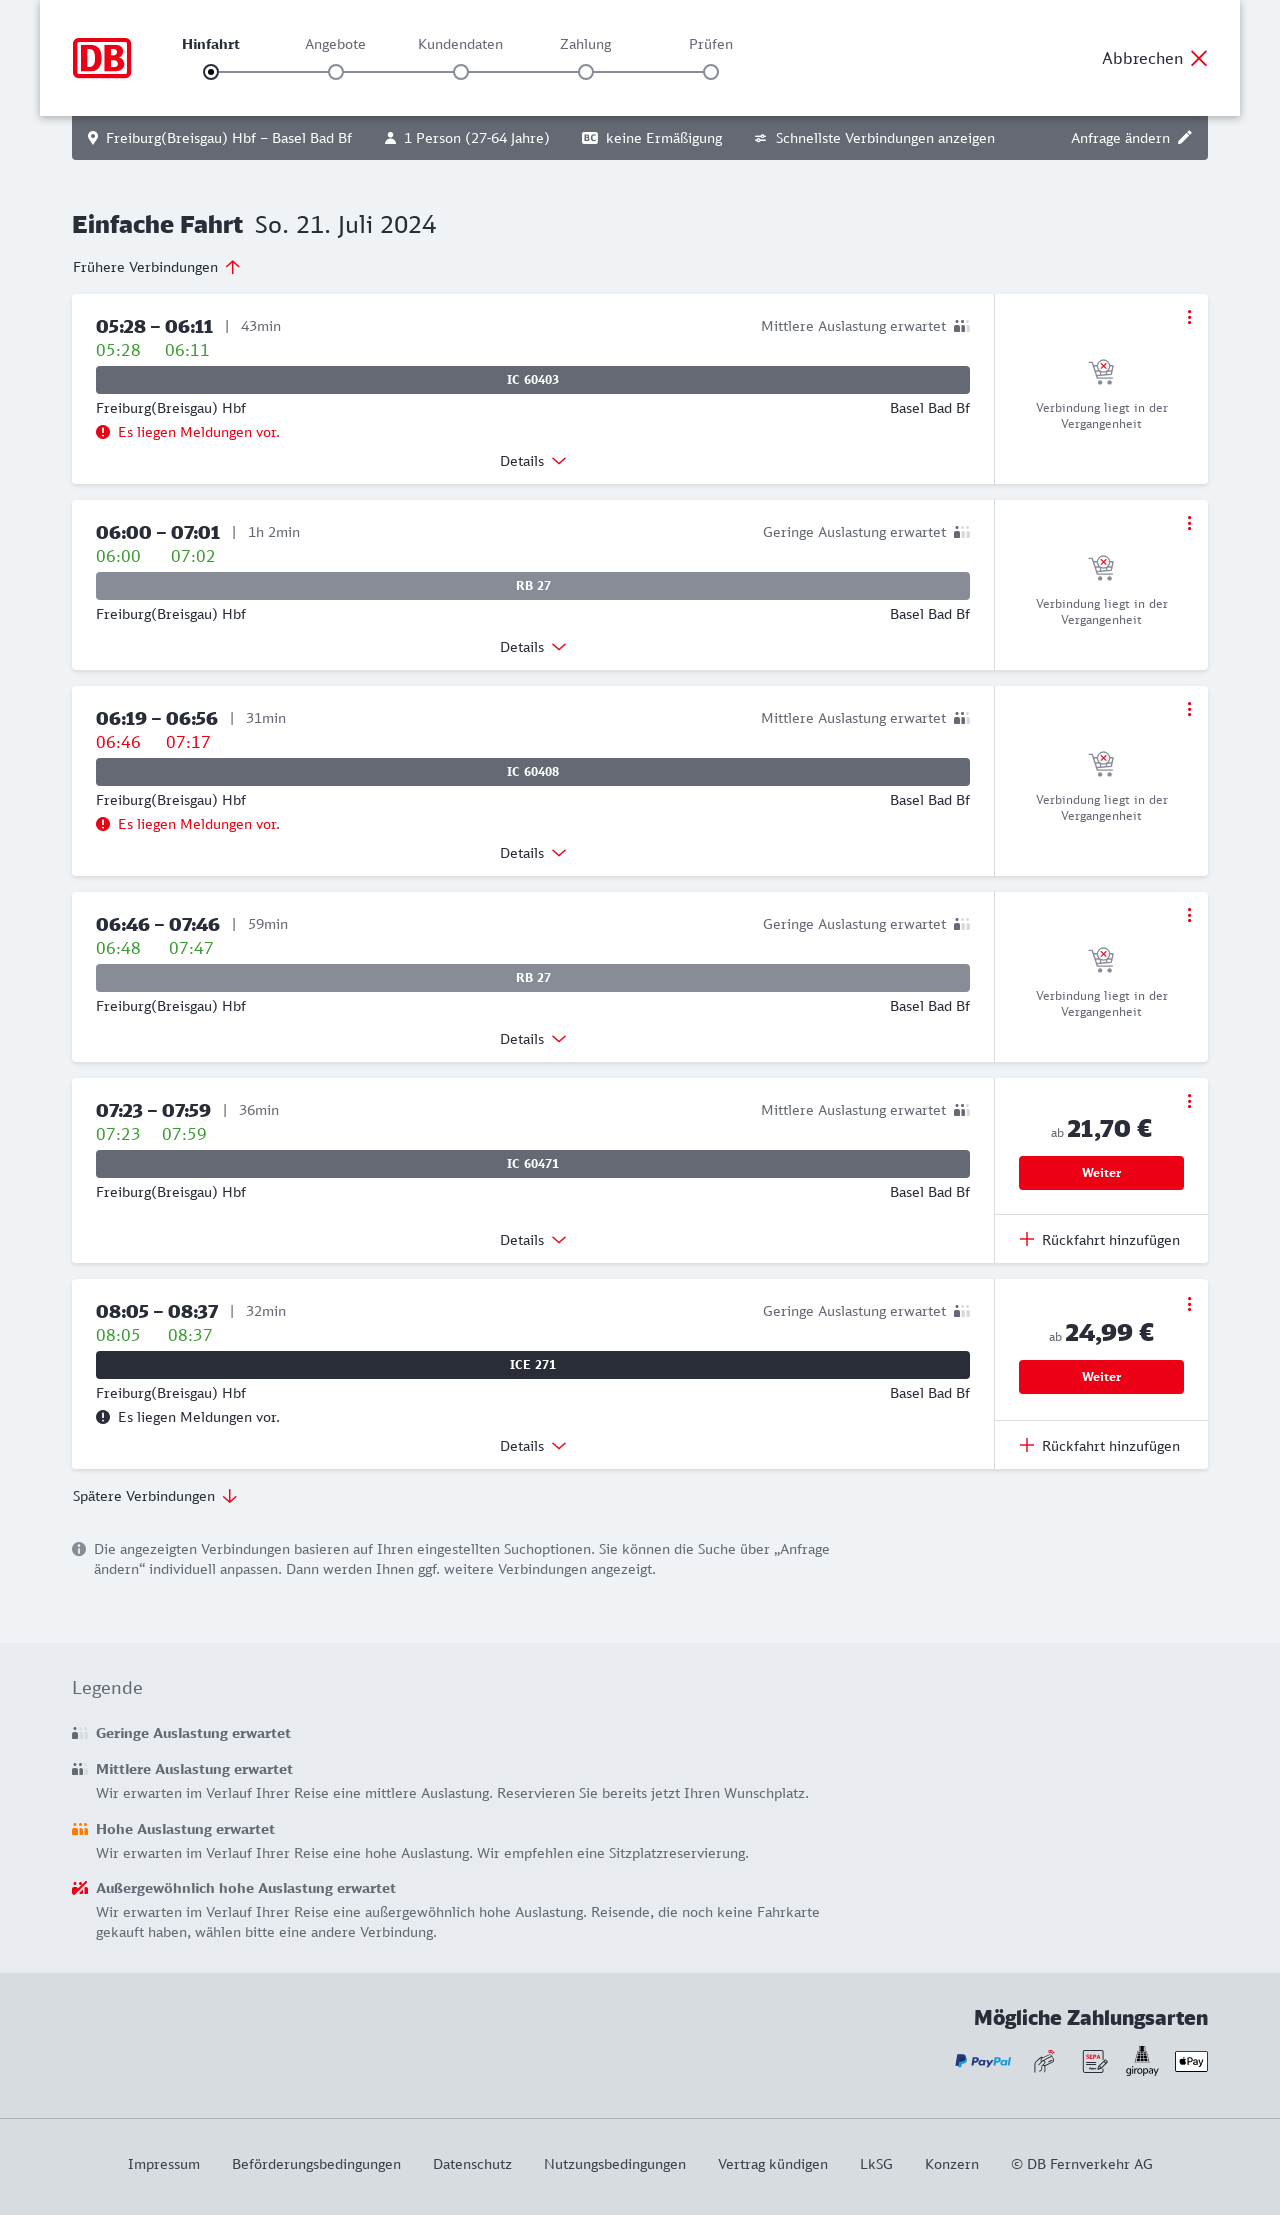Select the Zahlung step circle
The height and width of the screenshot is (2215, 1280).
click(586, 72)
